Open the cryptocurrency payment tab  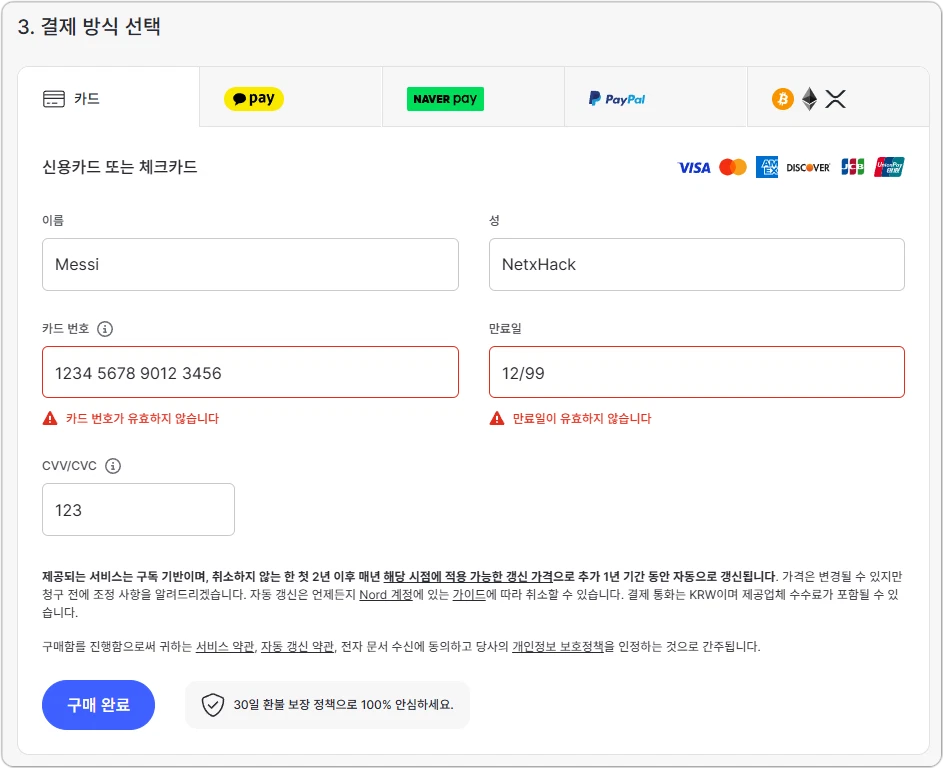pos(838,97)
